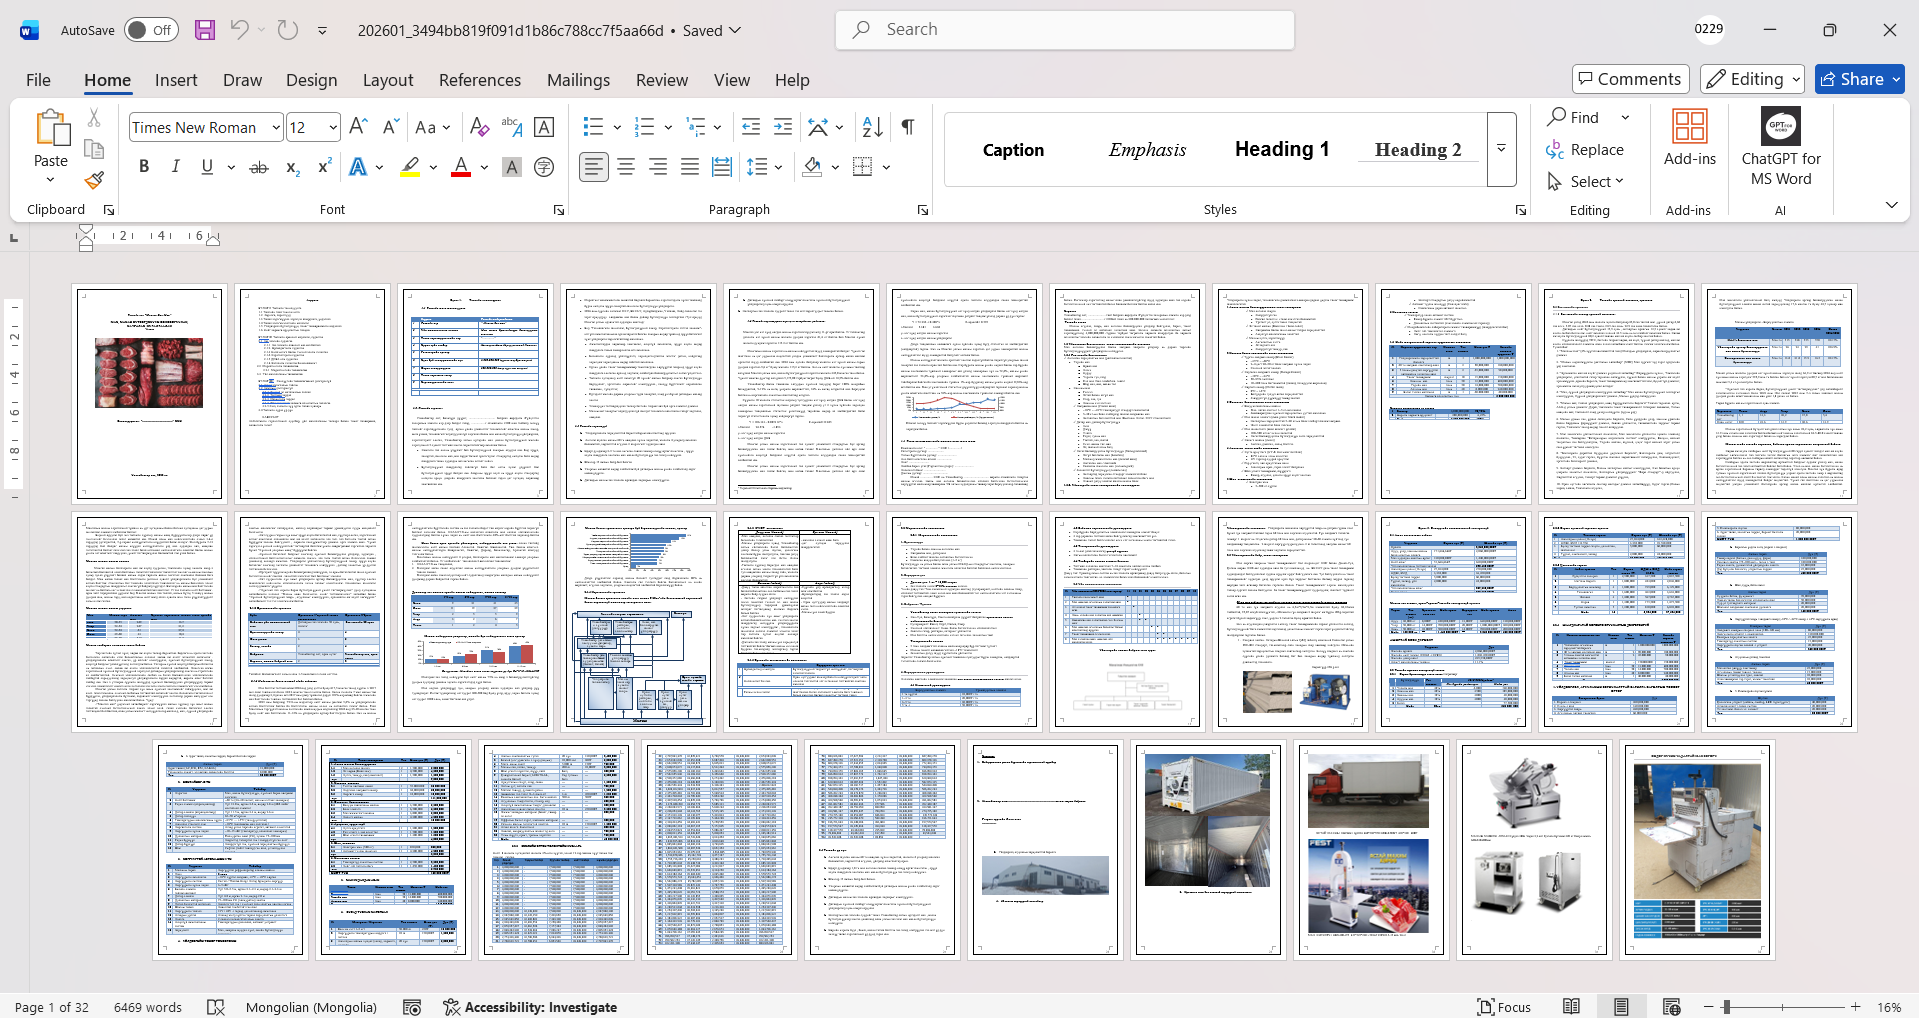The width and height of the screenshot is (1919, 1018).
Task: Show paragraph marks with pilcrow icon
Action: (907, 127)
